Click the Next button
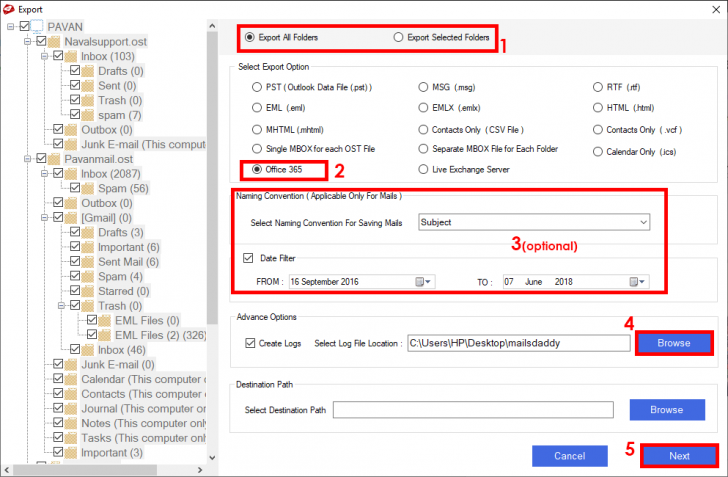 [679, 456]
